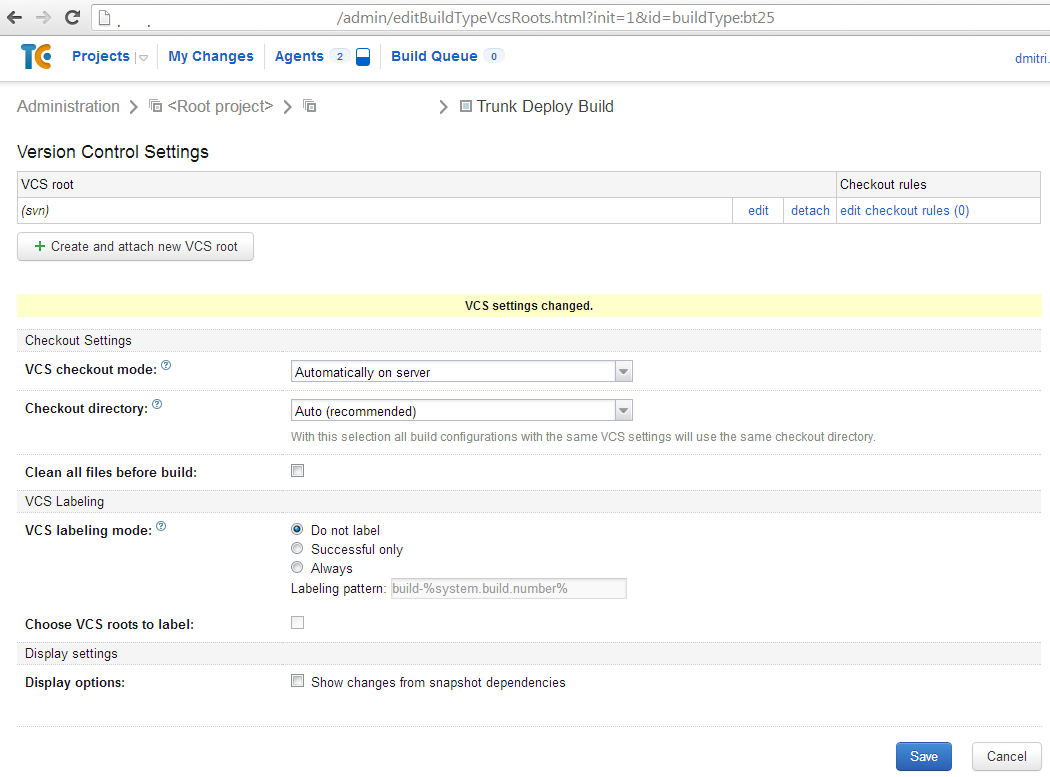Click the TeamCity logo icon

click(x=36, y=56)
